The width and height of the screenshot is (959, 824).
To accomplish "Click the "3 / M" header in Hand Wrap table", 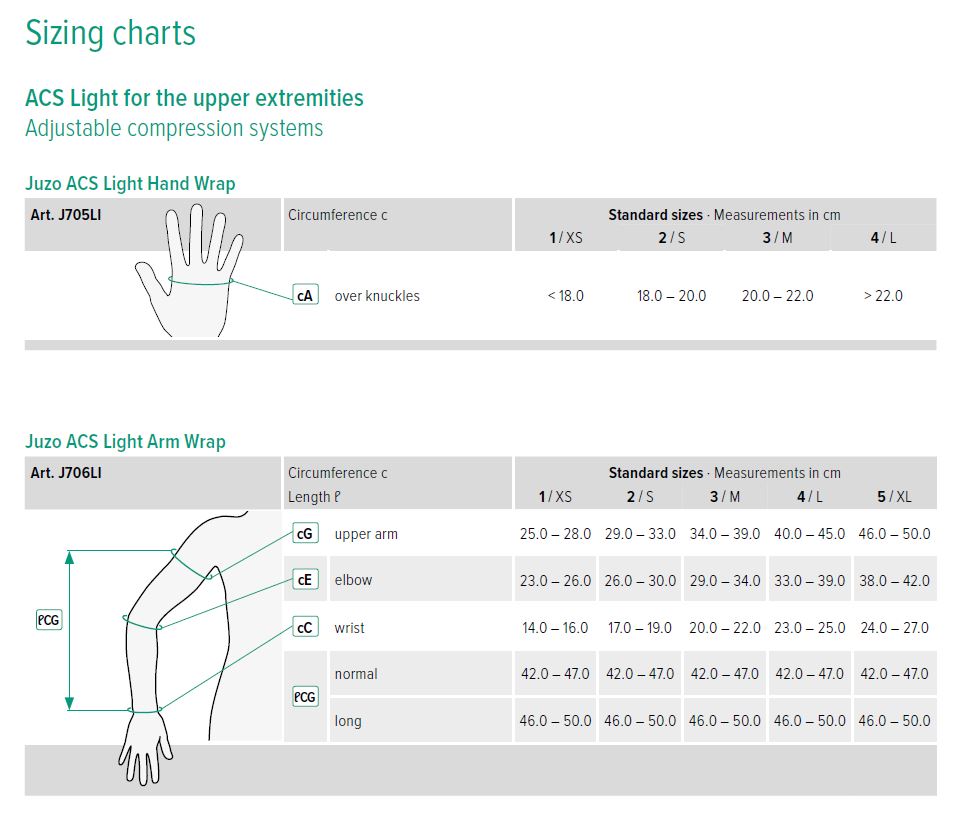I will (777, 237).
